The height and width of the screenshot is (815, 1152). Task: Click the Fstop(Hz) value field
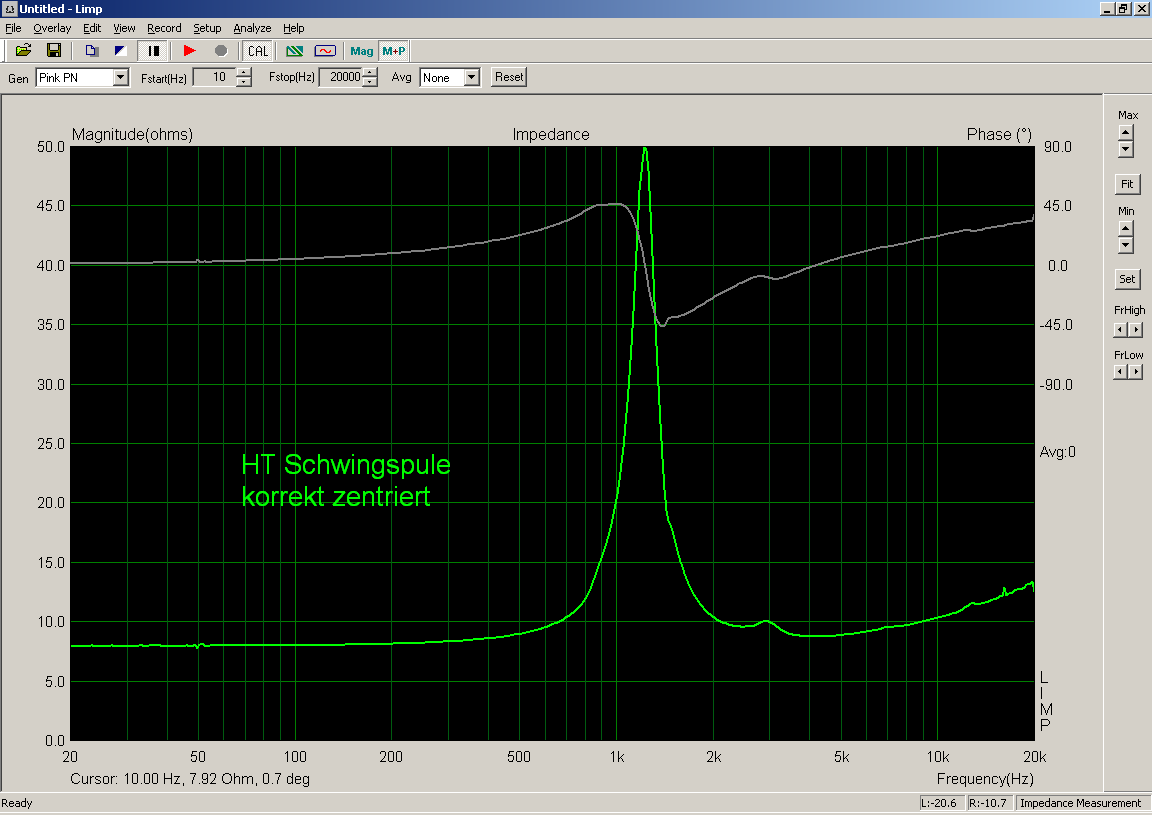pos(340,77)
